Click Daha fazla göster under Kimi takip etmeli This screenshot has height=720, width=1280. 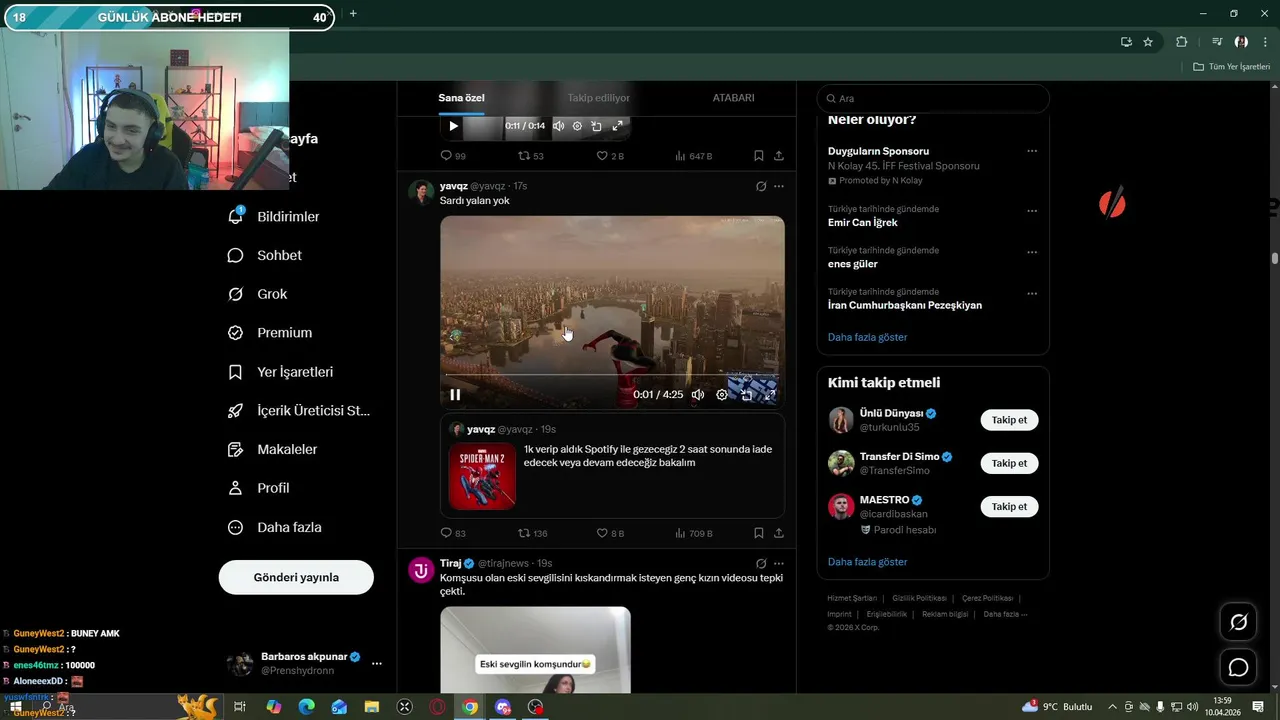click(867, 562)
